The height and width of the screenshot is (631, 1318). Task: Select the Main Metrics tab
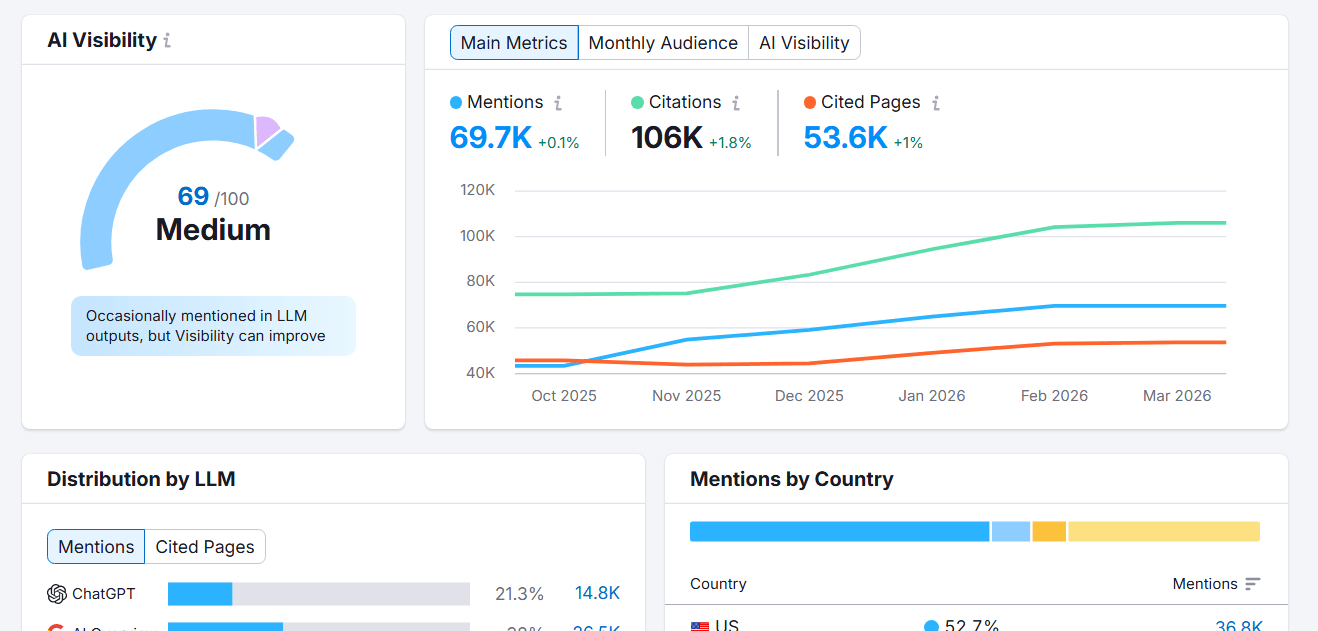(514, 43)
